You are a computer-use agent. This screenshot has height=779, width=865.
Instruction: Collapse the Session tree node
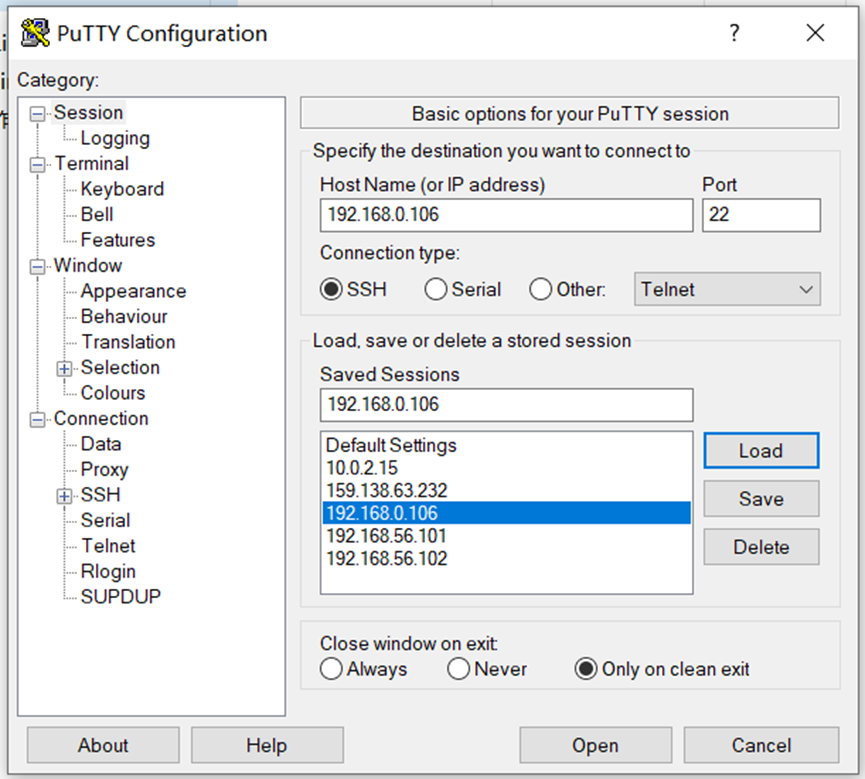(38, 114)
